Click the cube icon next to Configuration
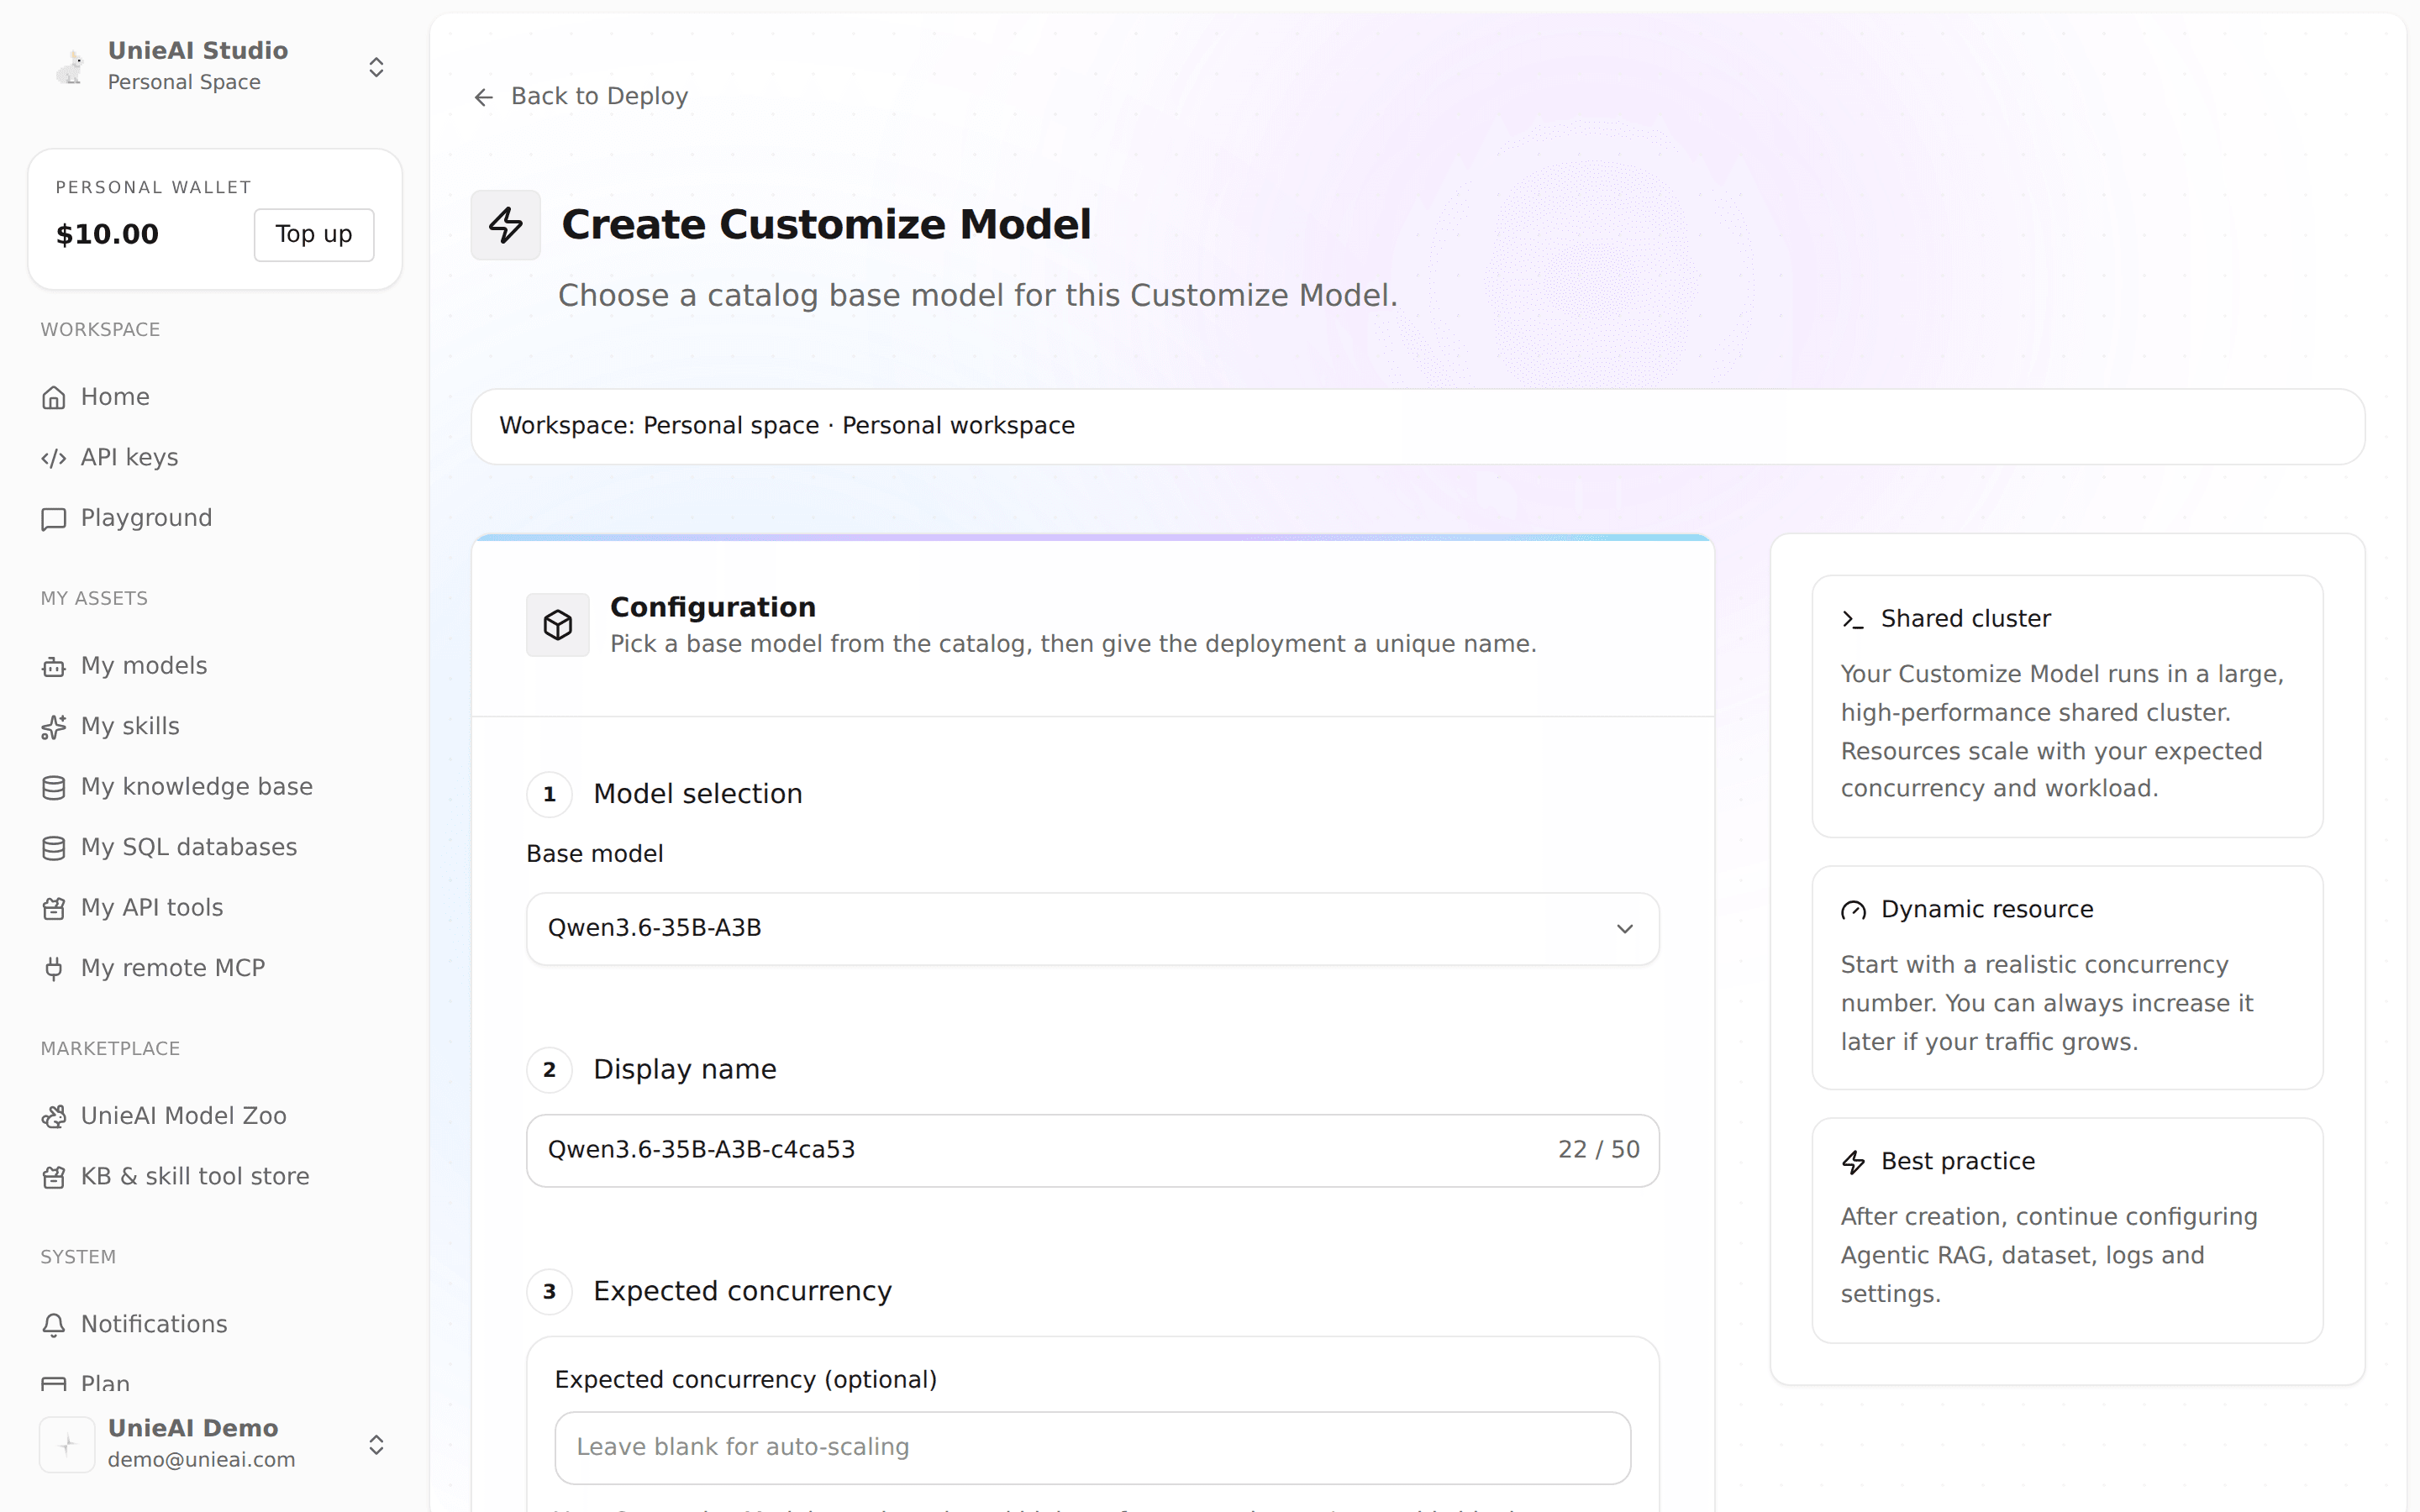 (558, 625)
